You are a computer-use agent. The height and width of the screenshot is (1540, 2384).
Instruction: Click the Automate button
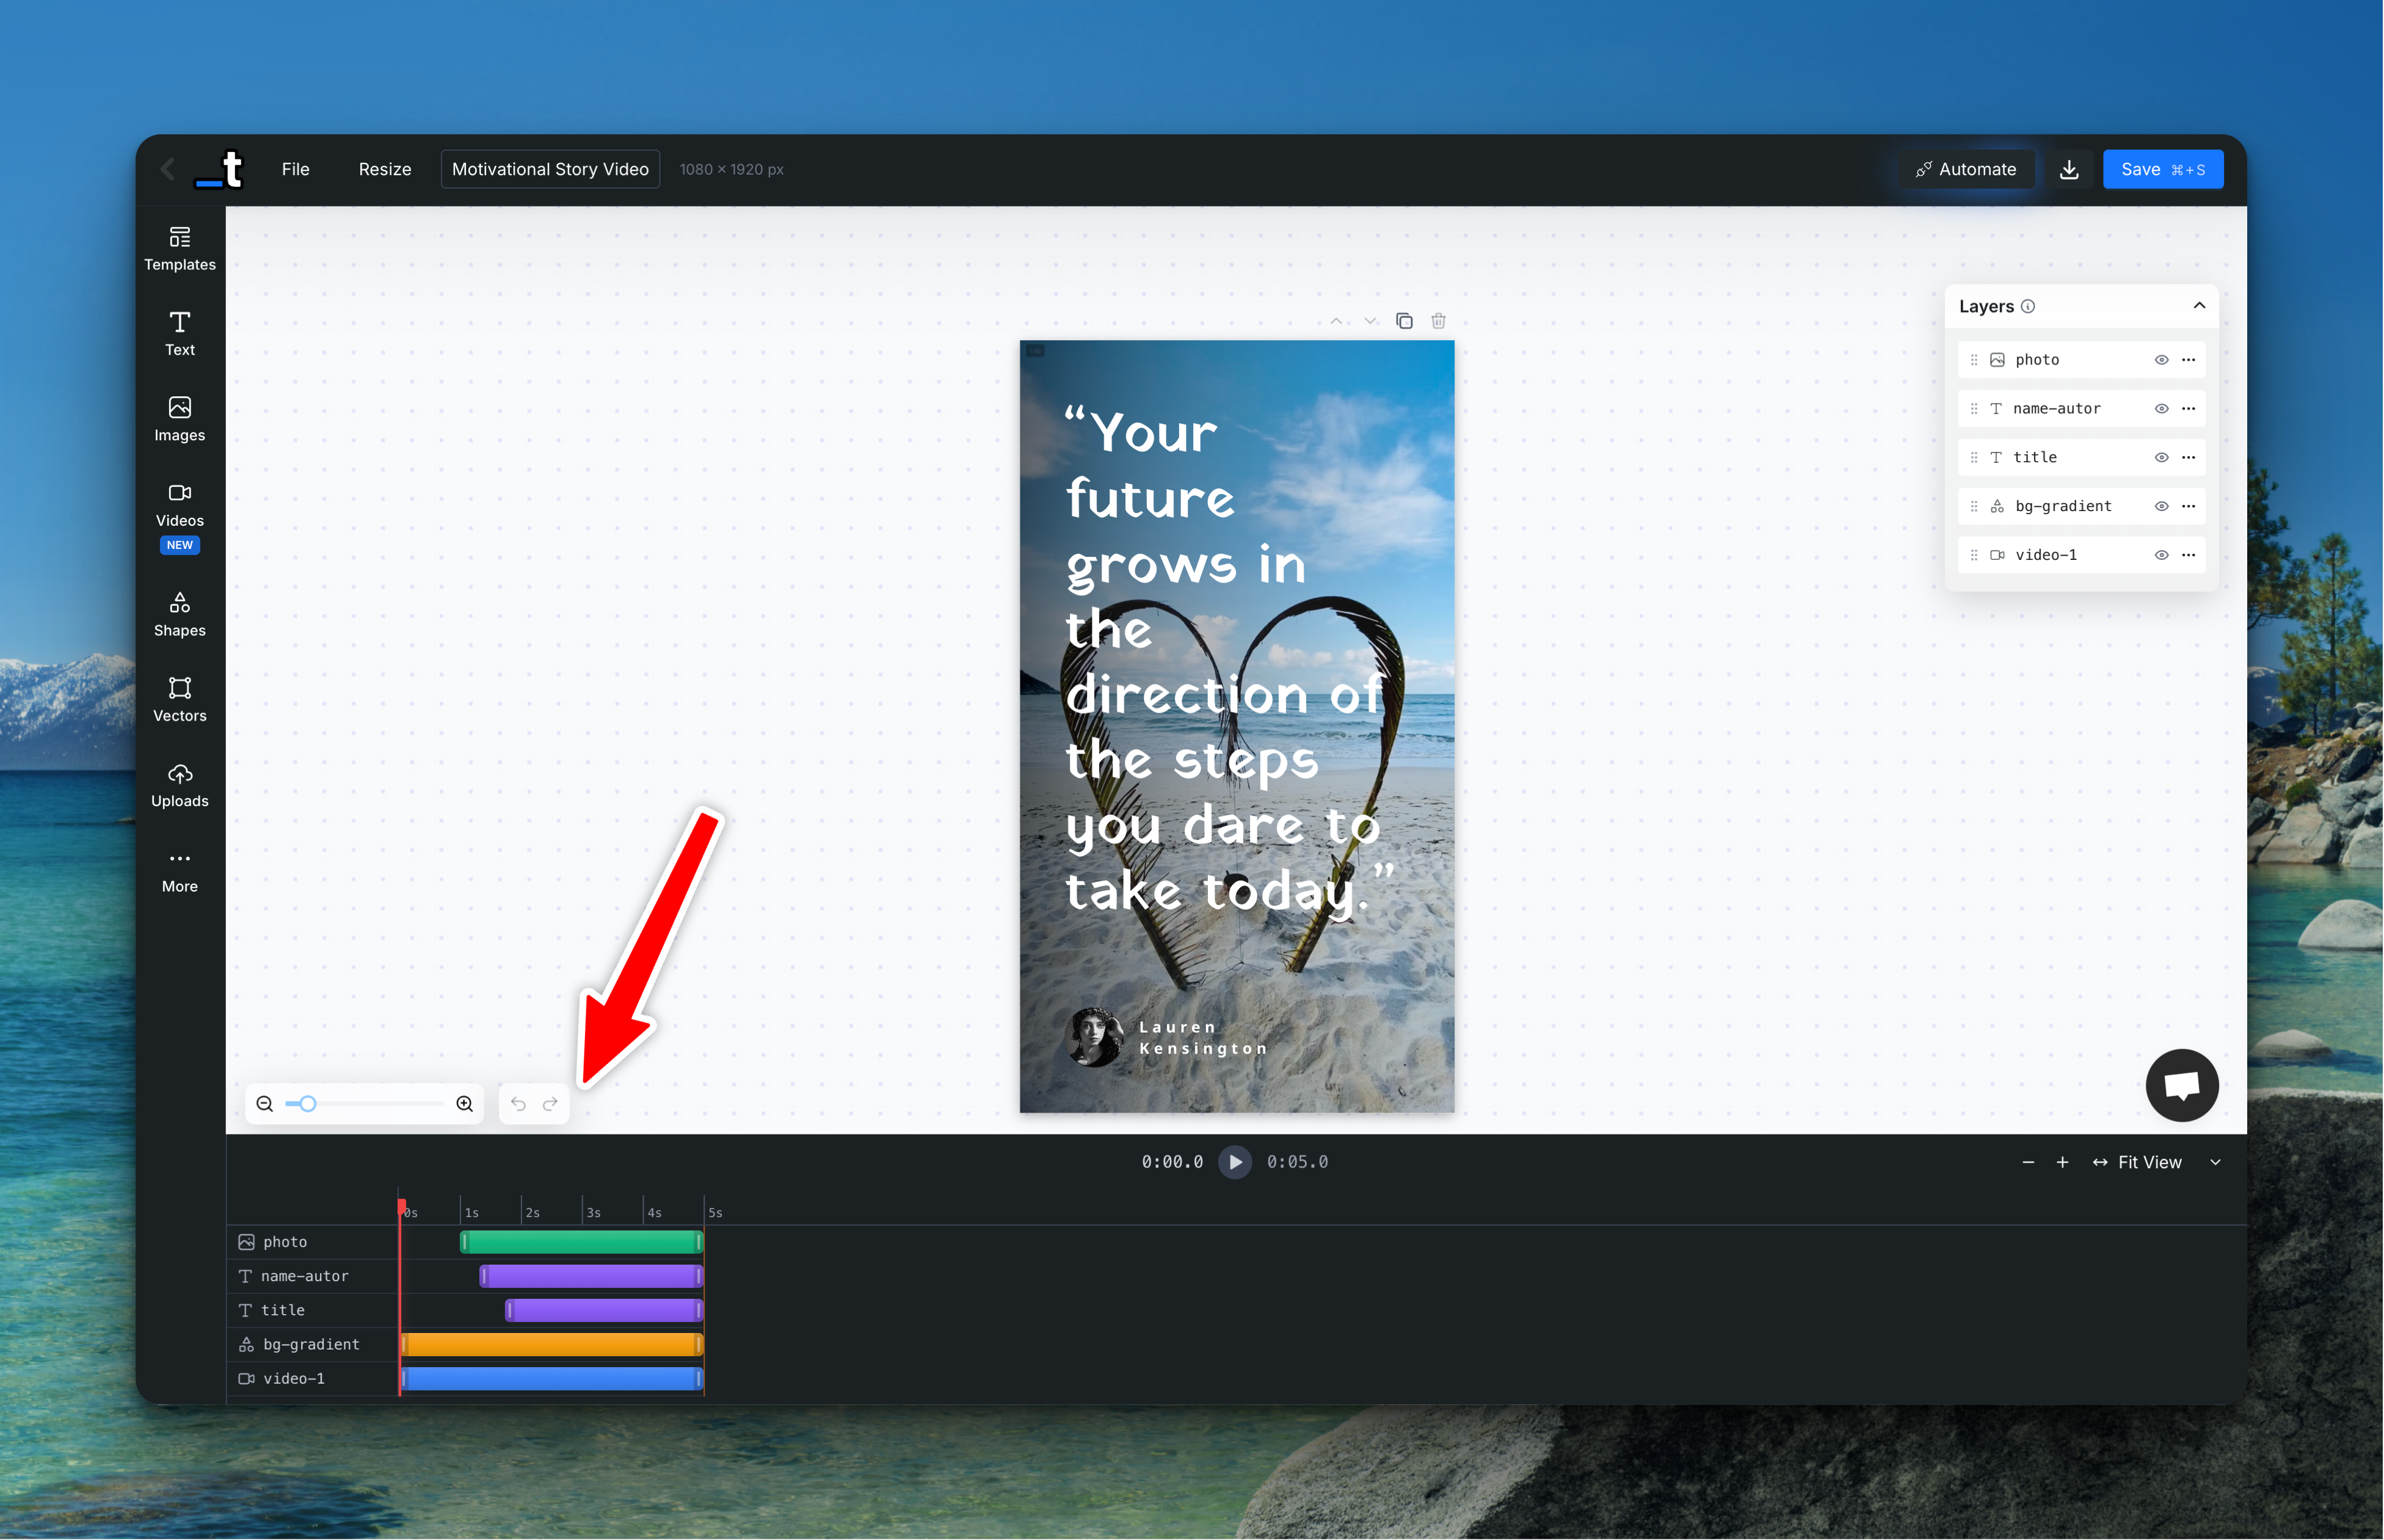[1966, 168]
